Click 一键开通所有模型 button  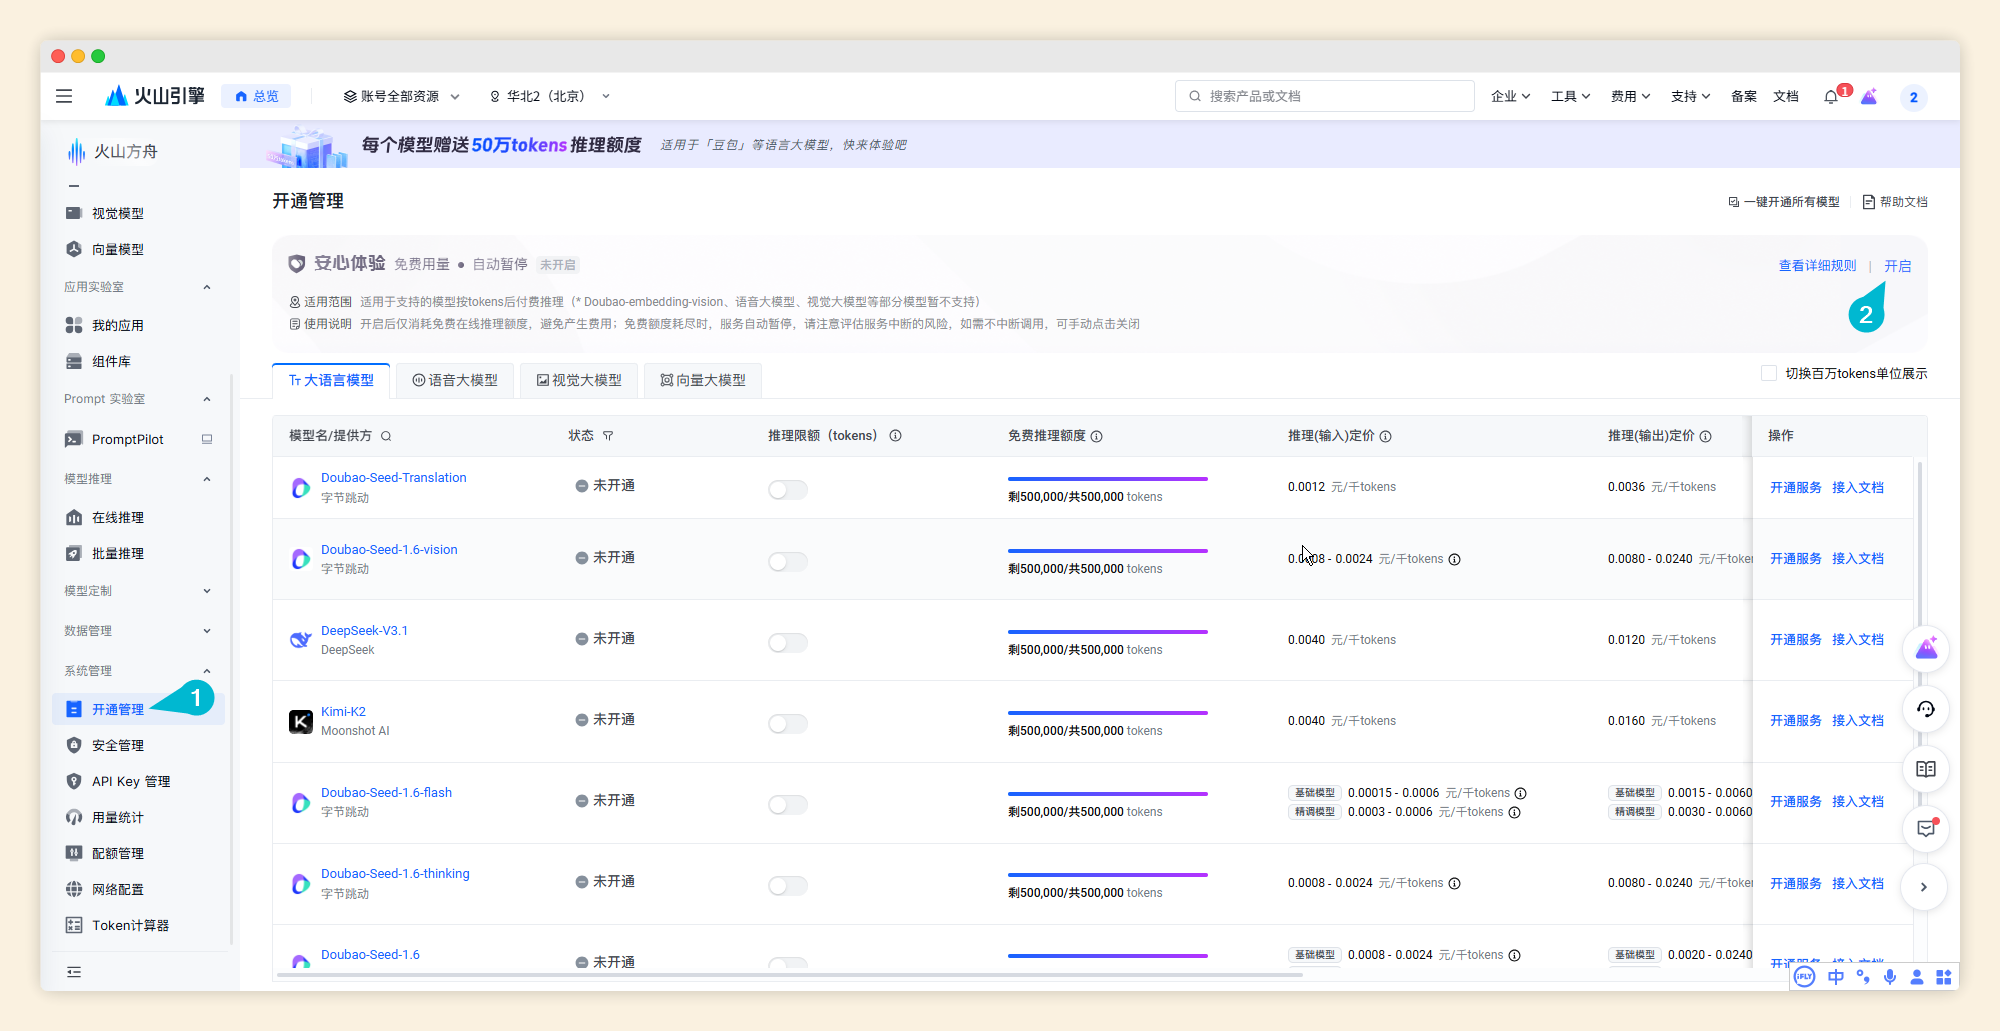pyautogui.click(x=1784, y=202)
